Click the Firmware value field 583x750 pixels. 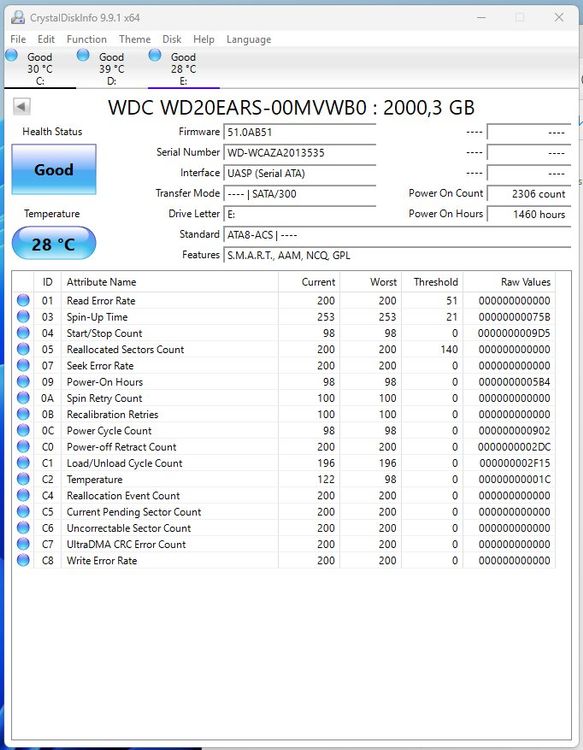point(300,132)
